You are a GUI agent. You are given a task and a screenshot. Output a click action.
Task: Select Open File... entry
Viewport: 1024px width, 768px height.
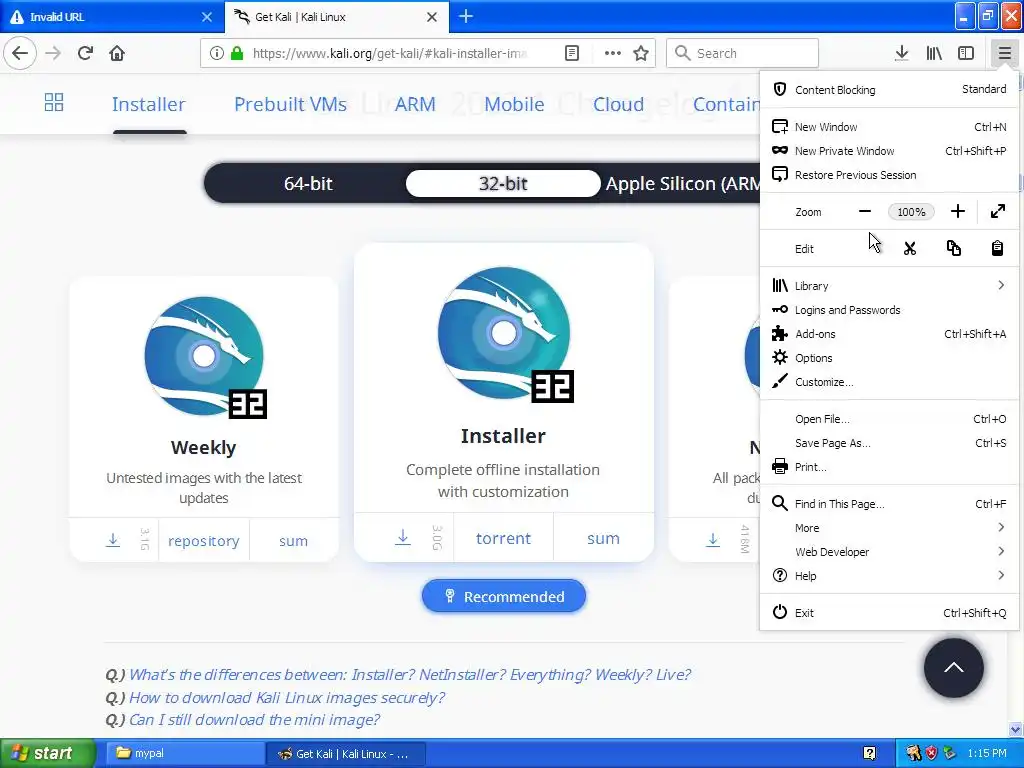889,419
